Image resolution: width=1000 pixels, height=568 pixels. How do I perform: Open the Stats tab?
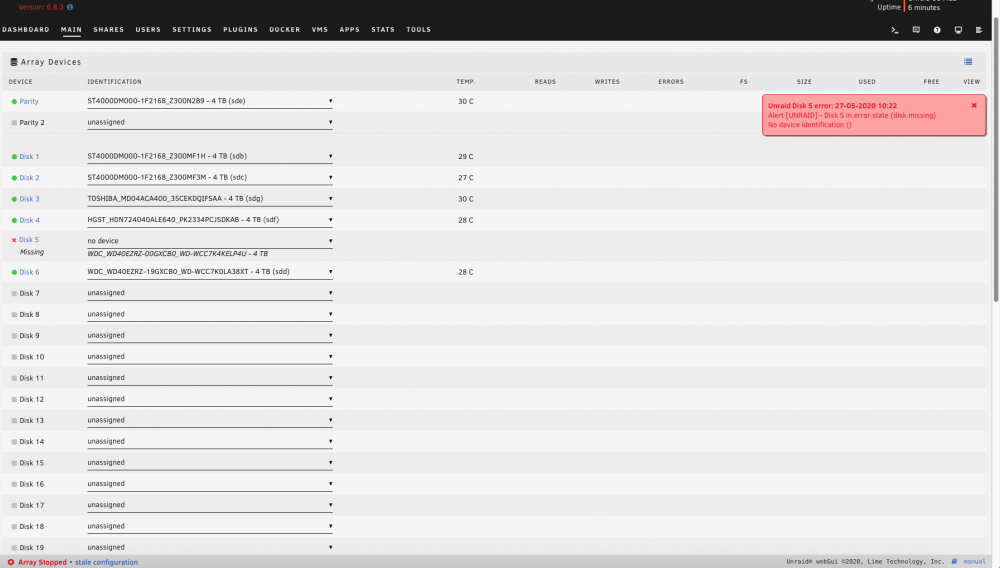(x=383, y=30)
